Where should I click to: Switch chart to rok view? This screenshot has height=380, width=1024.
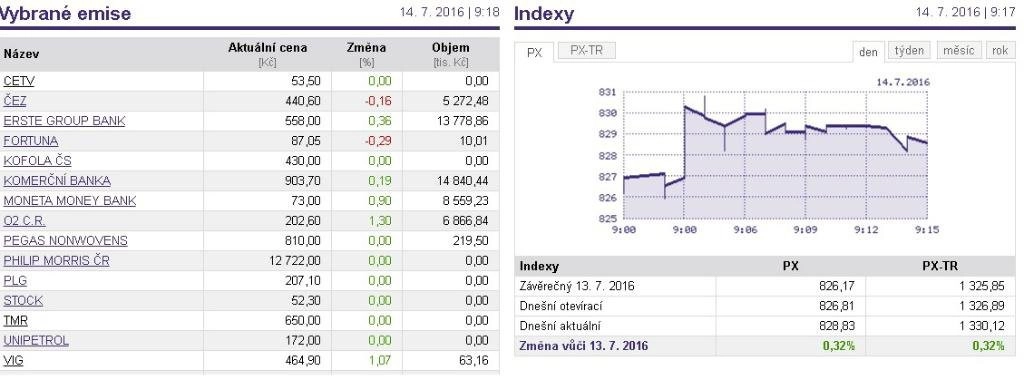pyautogui.click(x=1000, y=51)
